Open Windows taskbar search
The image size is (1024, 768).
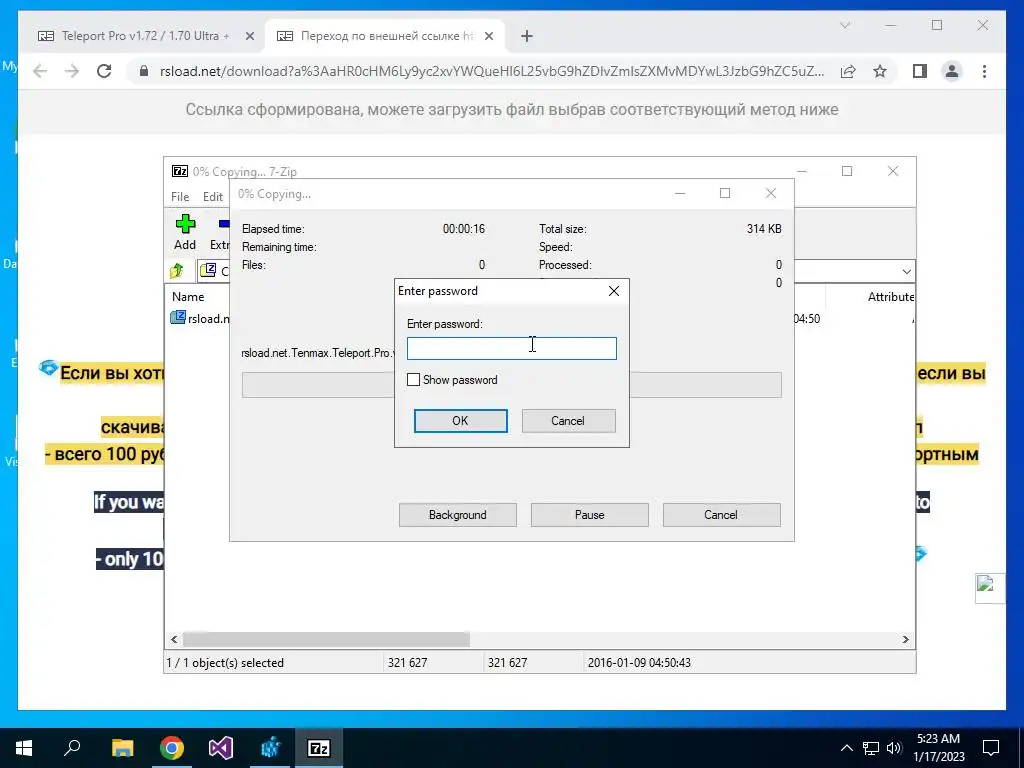(72, 748)
